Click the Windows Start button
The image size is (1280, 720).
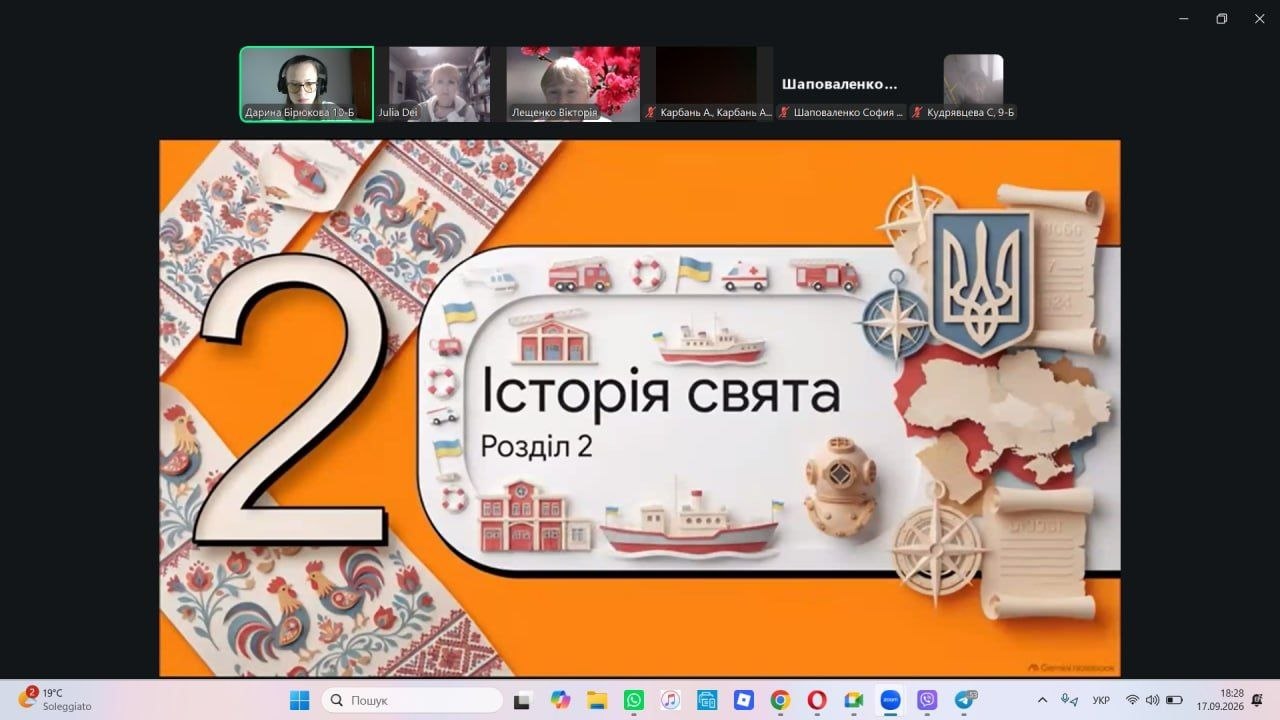tap(299, 700)
